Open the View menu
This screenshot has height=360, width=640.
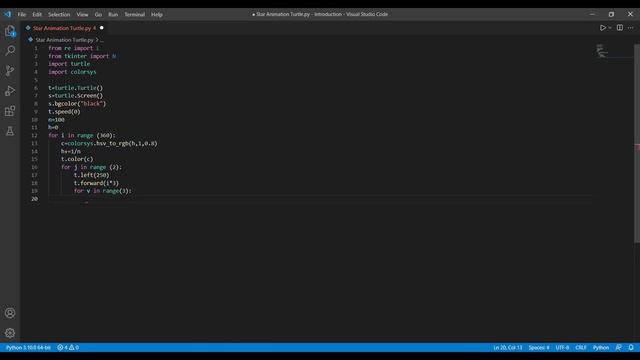tap(82, 14)
